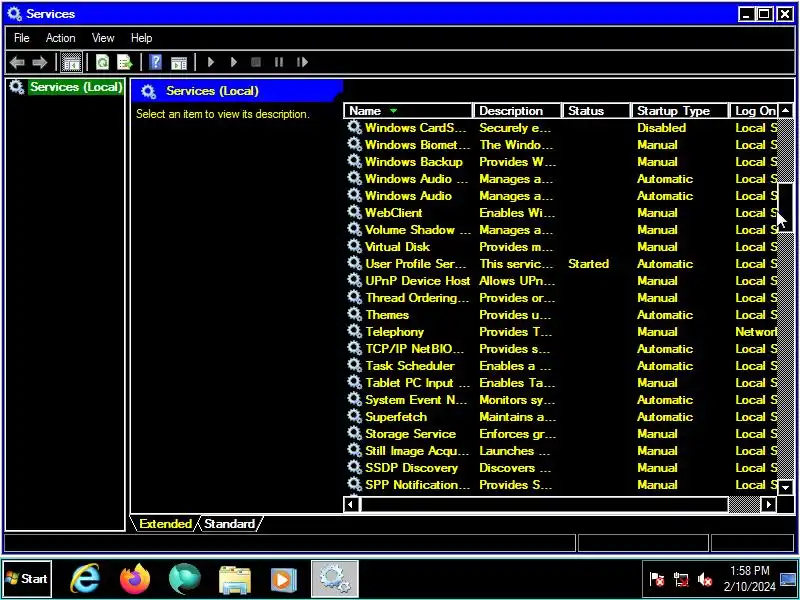Image resolution: width=800 pixels, height=600 pixels.
Task: Sort by the Log On column header
Action: tap(754, 111)
